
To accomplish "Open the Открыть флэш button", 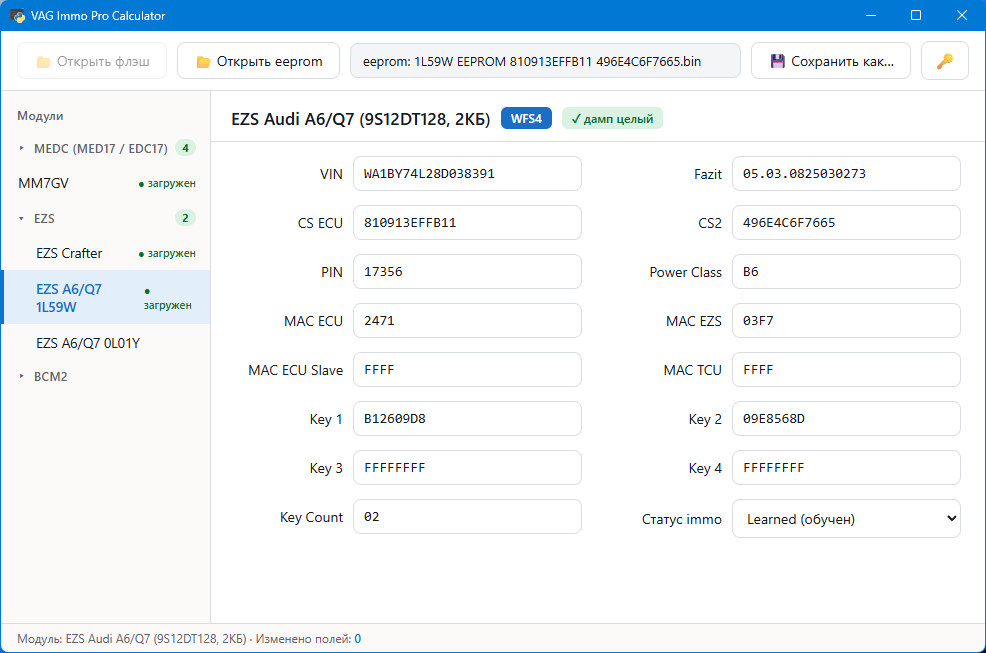I will click(x=92, y=61).
